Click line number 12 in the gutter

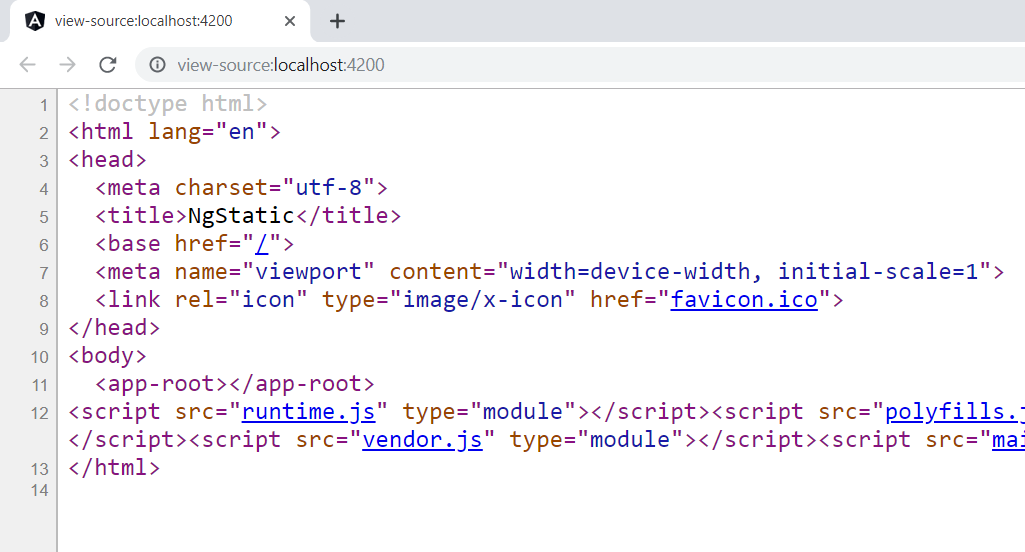coord(39,412)
